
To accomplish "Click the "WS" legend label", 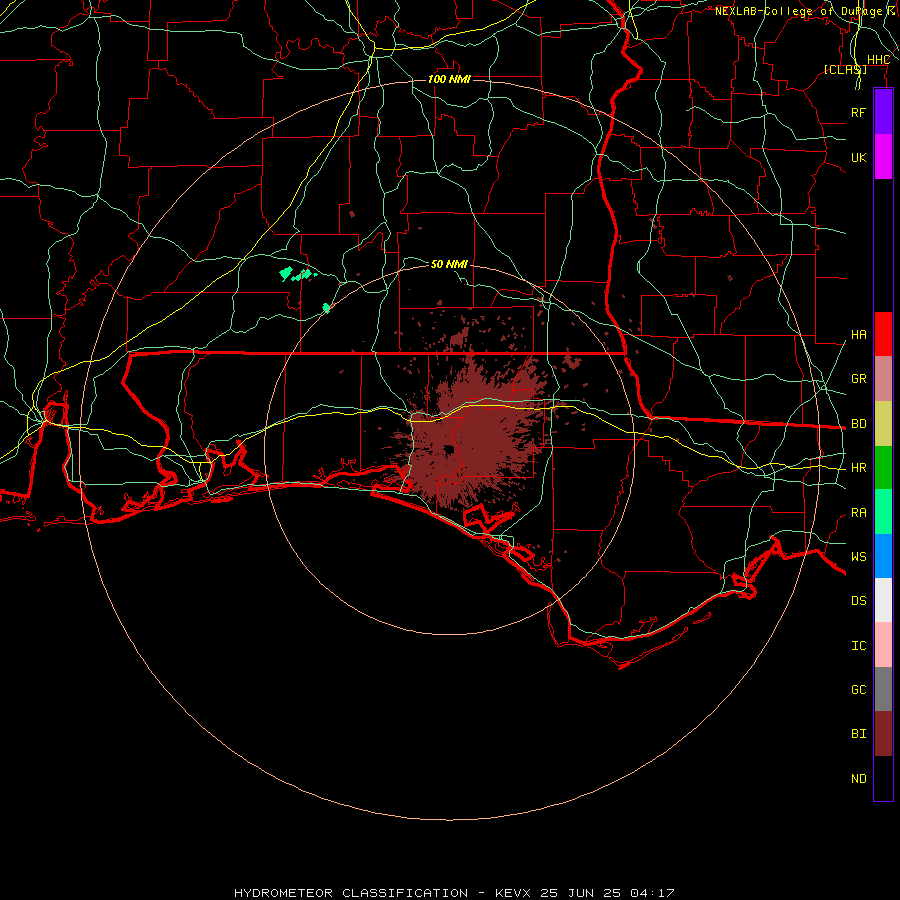I will click(858, 557).
